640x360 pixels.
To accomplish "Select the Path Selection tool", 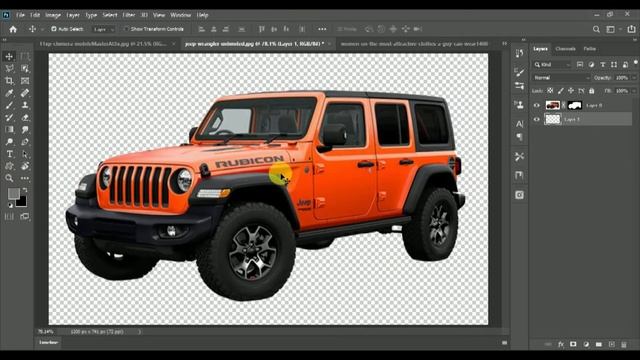I will point(25,154).
